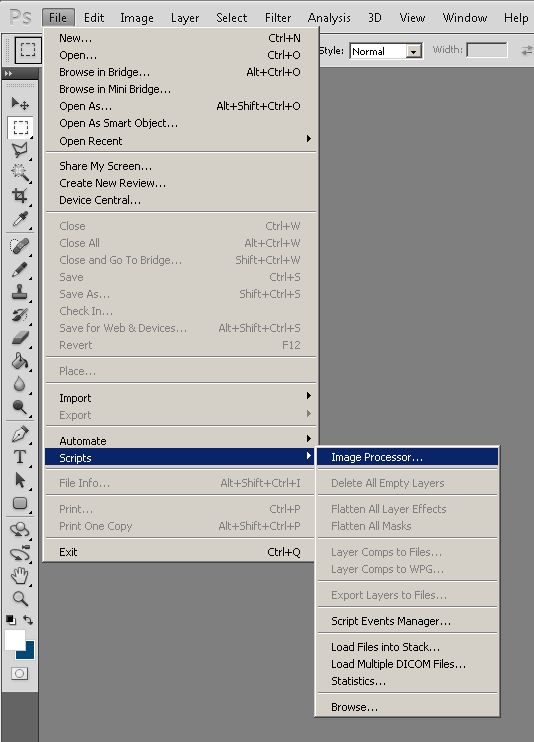
Task: Select the Rounded Rectangle shape tool
Action: (20, 503)
